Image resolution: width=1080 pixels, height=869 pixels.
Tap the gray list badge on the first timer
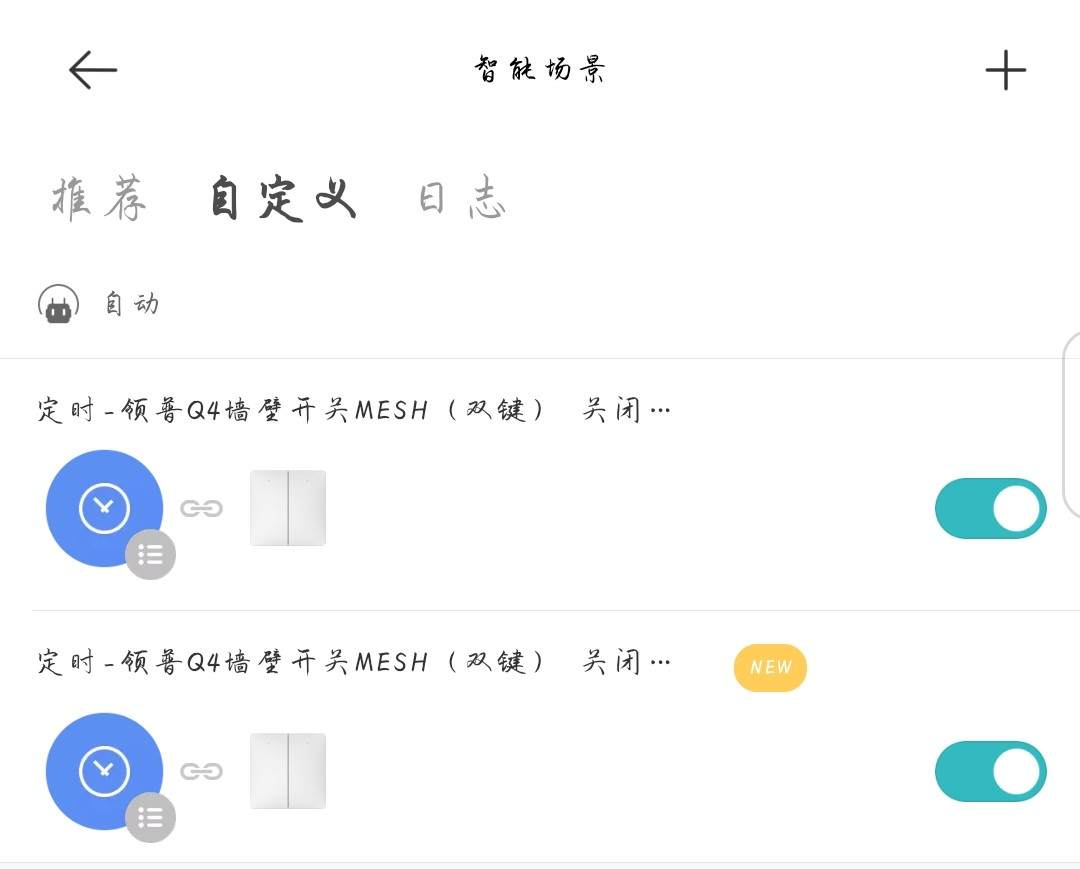pyautogui.click(x=150, y=554)
